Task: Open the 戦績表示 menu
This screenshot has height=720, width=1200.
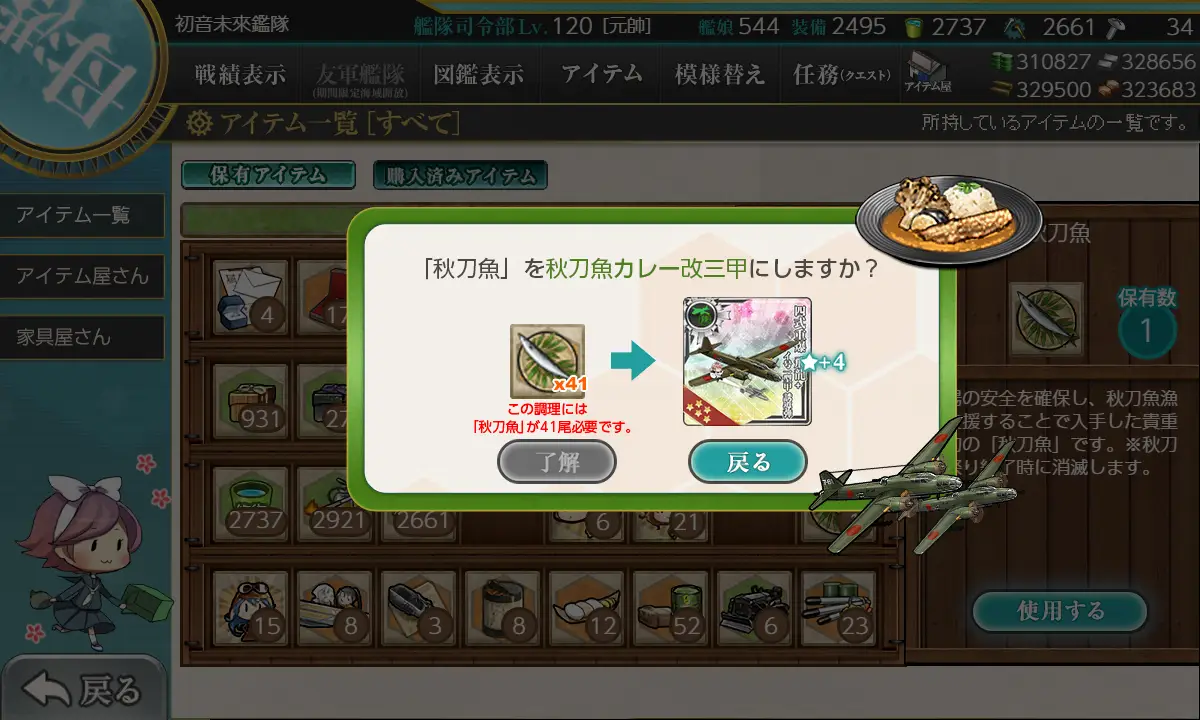Action: click(x=240, y=74)
